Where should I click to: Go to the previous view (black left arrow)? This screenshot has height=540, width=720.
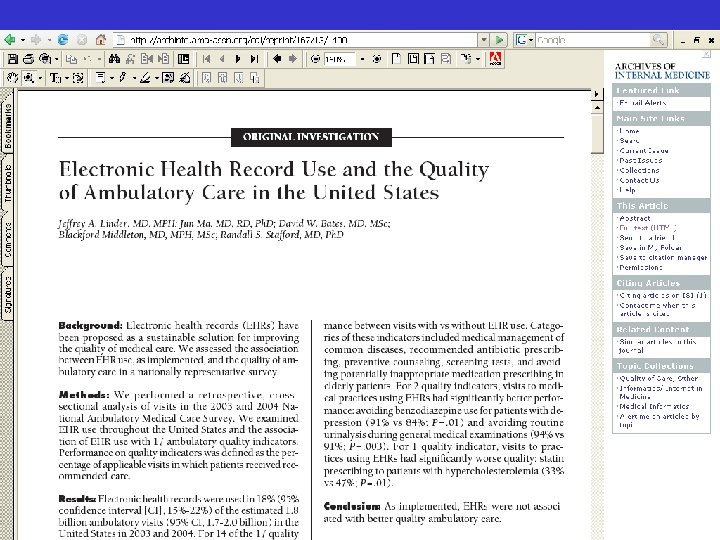(277, 59)
